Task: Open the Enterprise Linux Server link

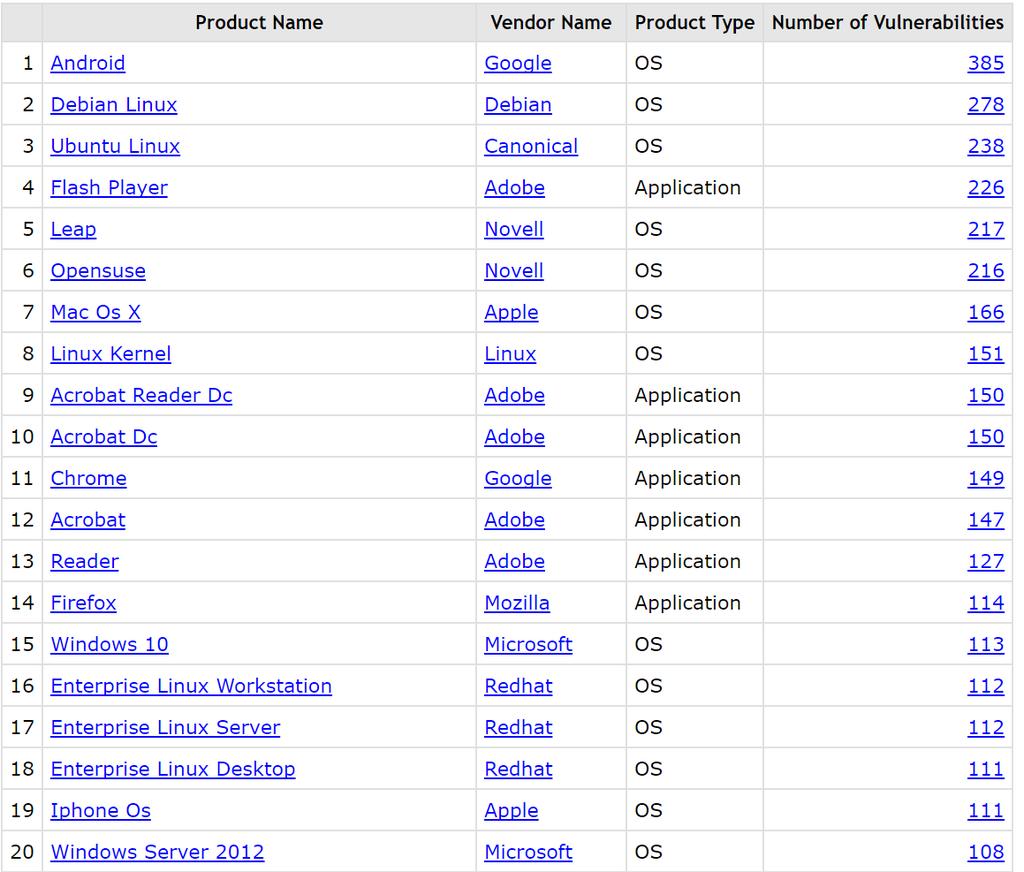Action: pyautogui.click(x=165, y=728)
